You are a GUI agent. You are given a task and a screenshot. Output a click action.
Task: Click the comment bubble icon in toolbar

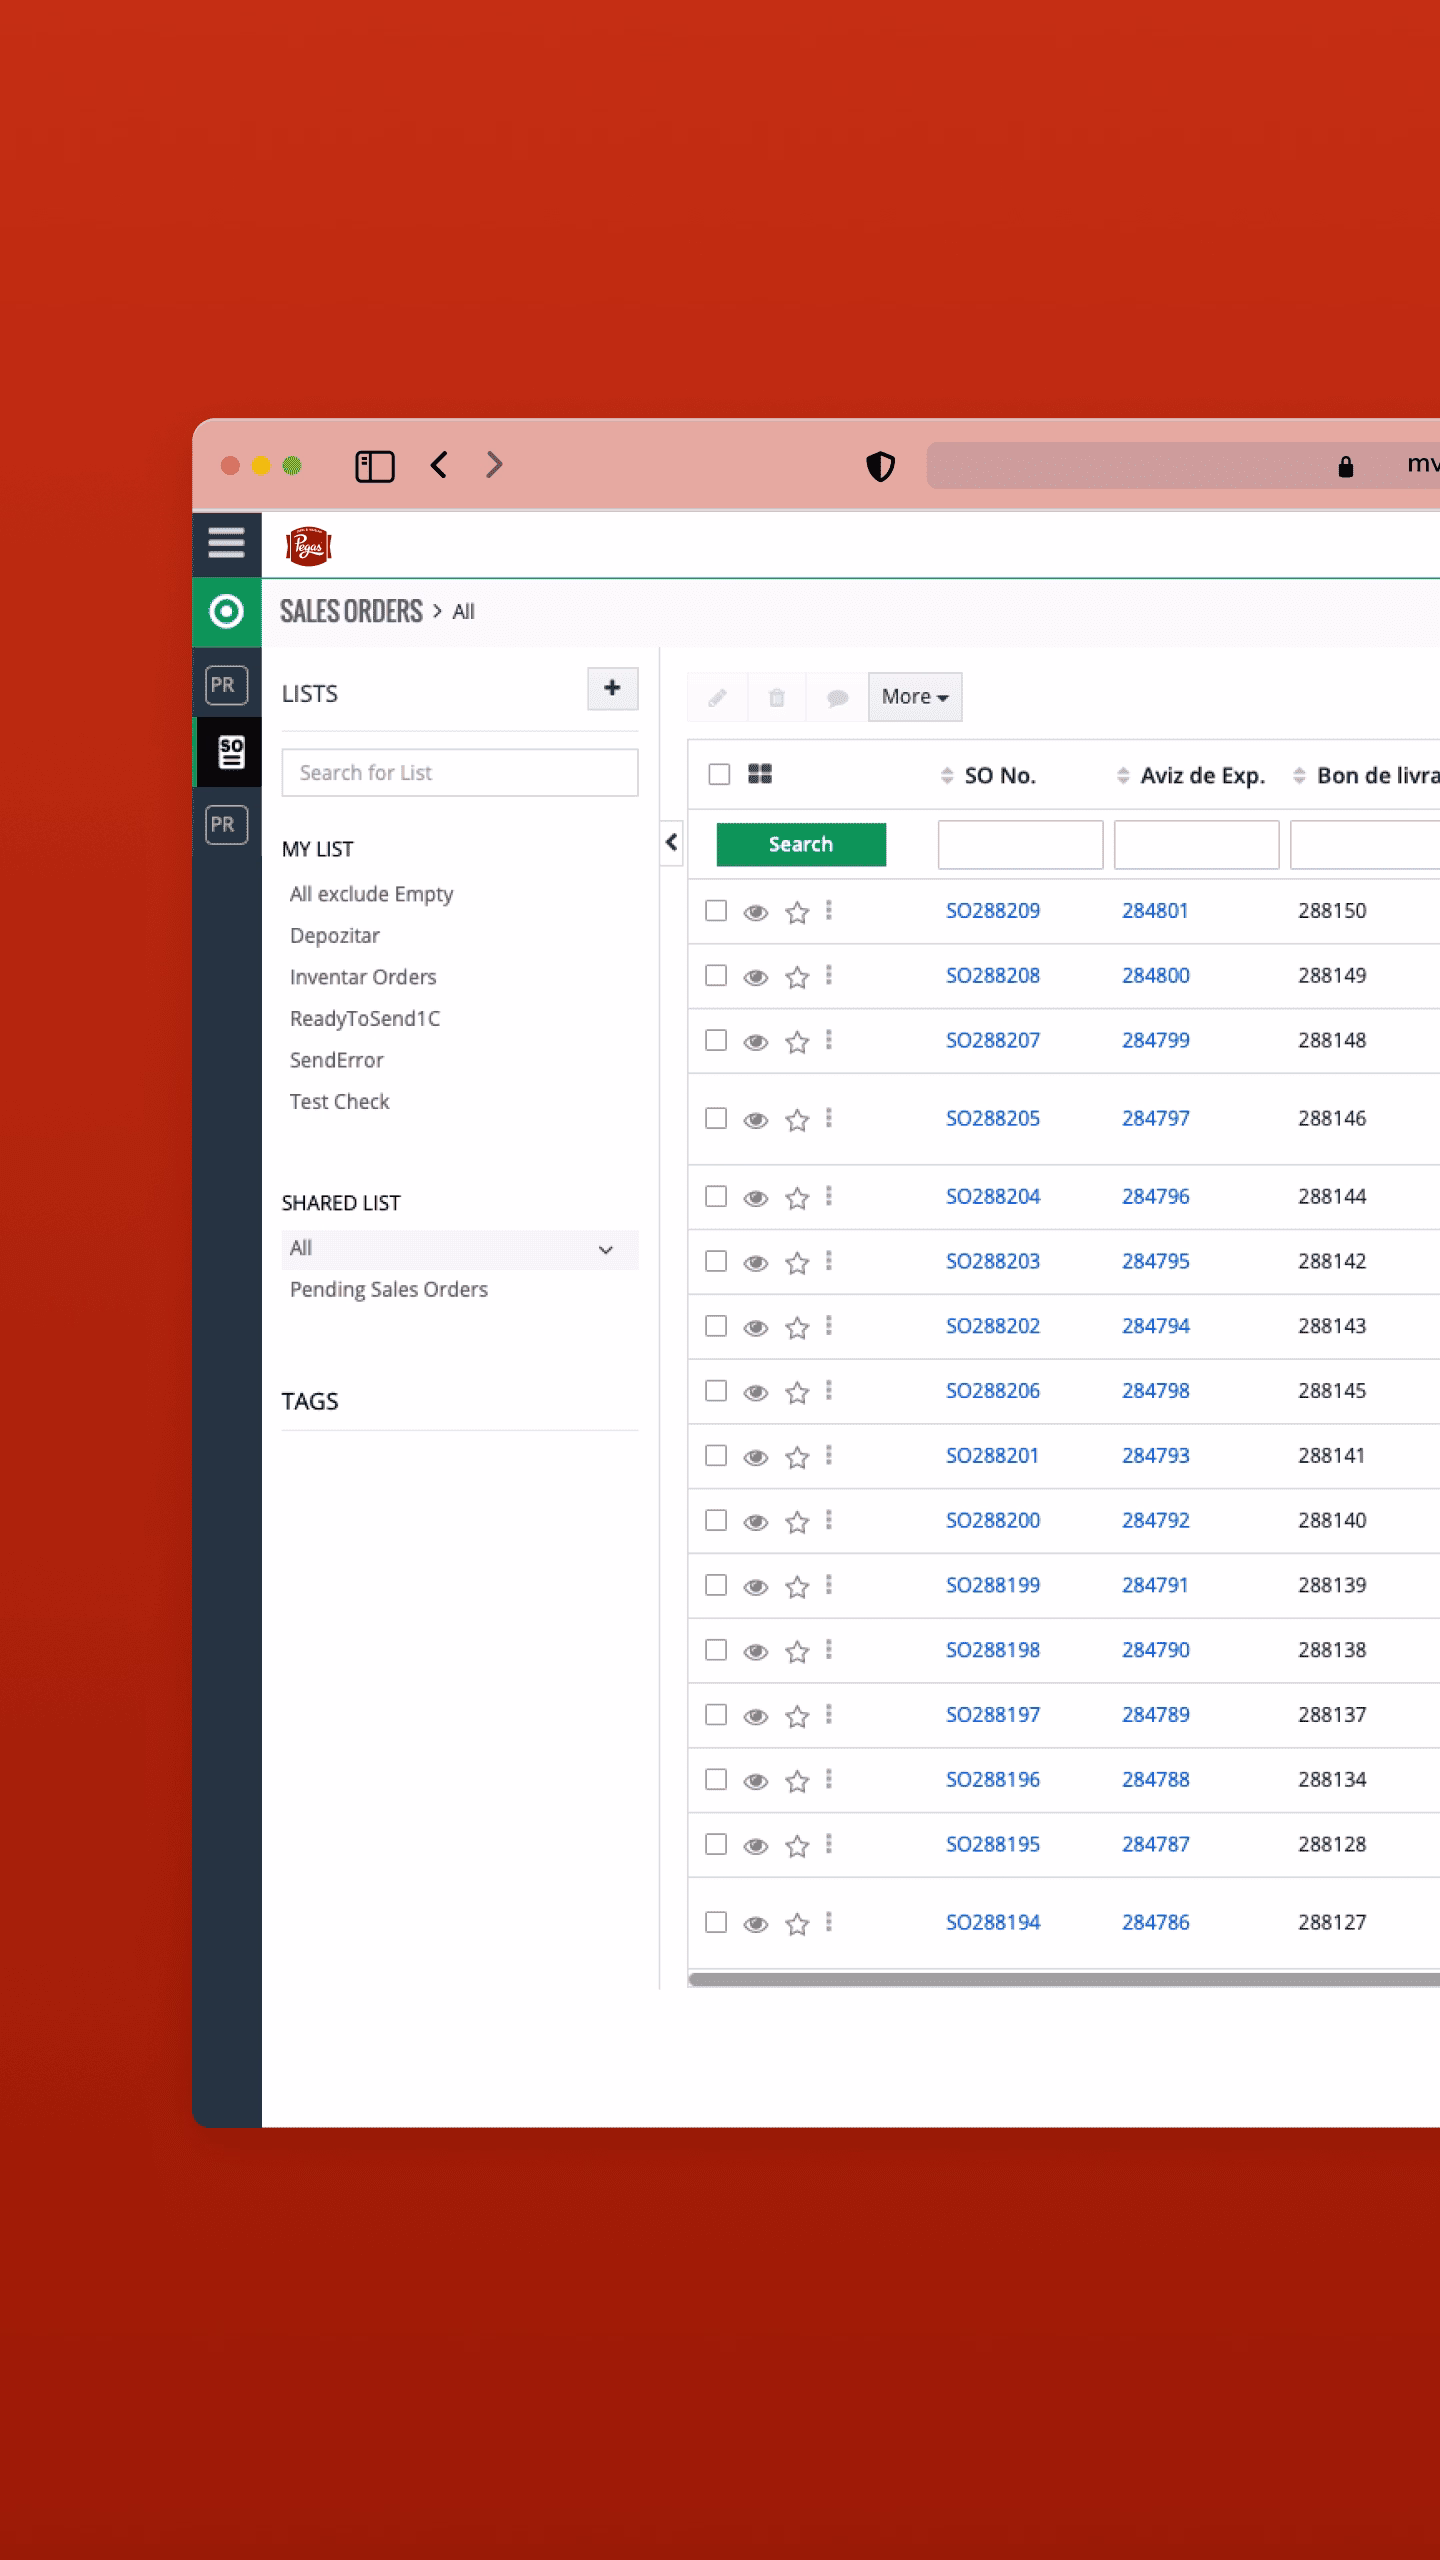click(x=837, y=697)
